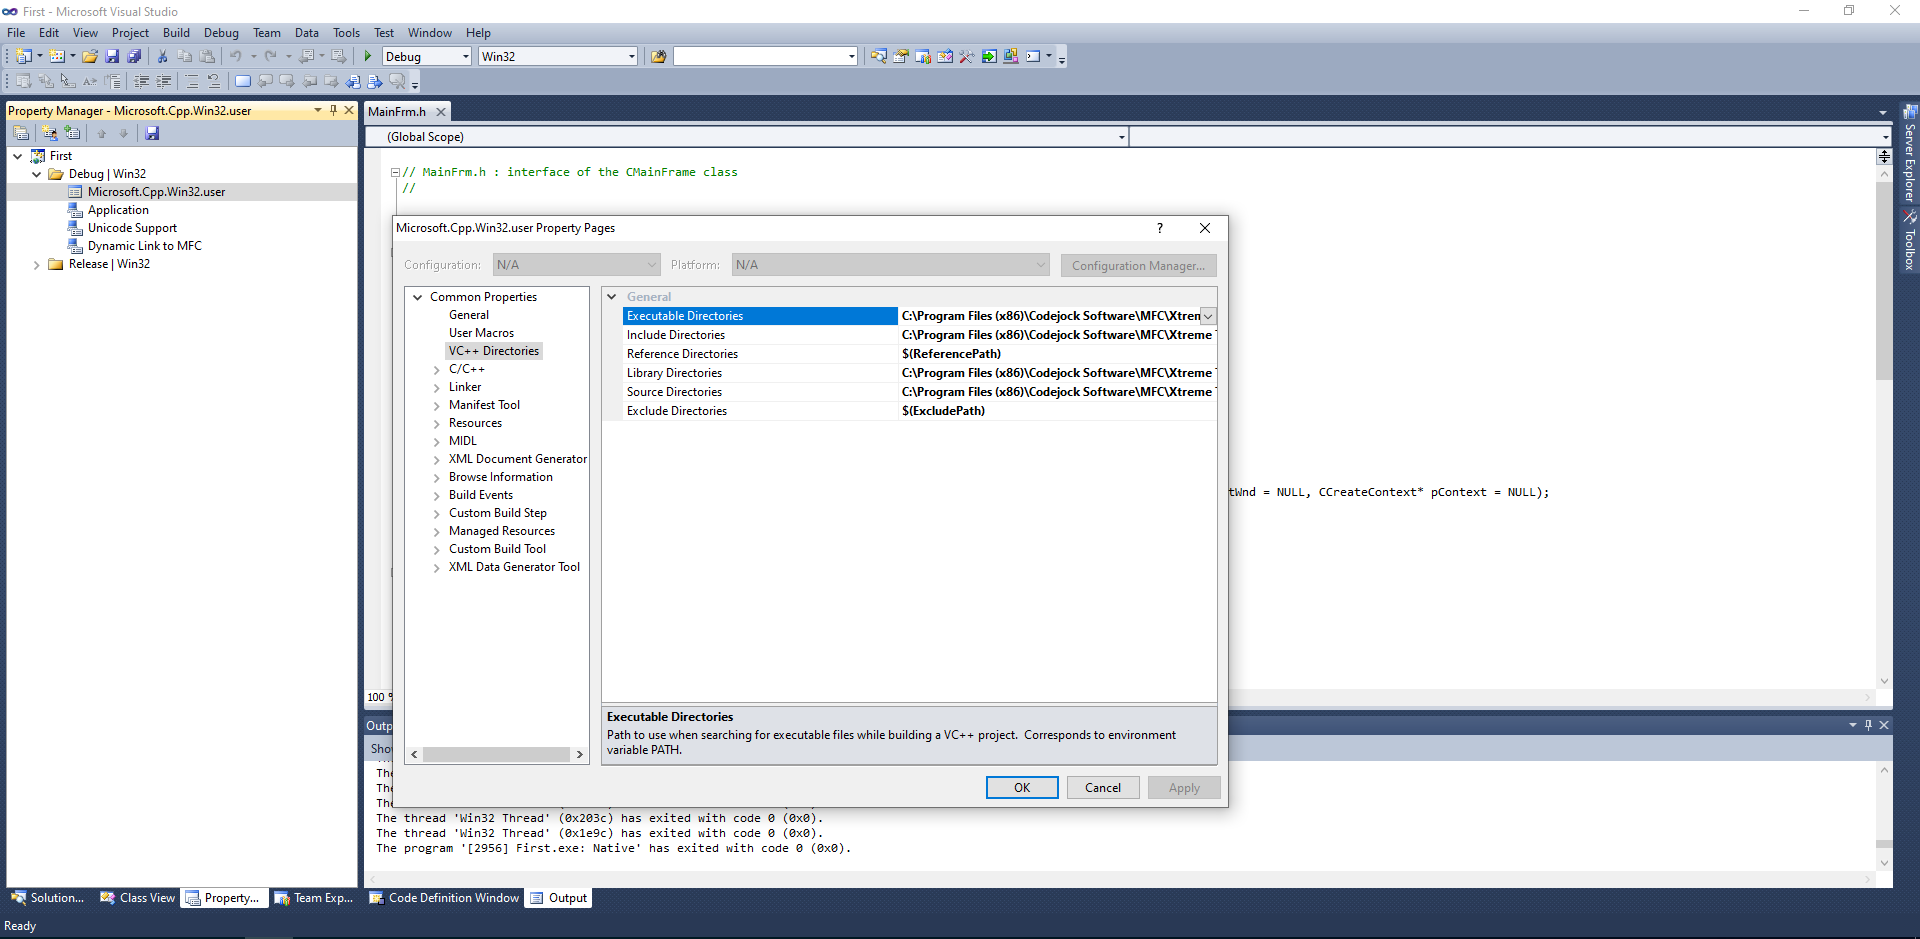
Task: Click the Paste clipboard icon
Action: click(x=207, y=57)
